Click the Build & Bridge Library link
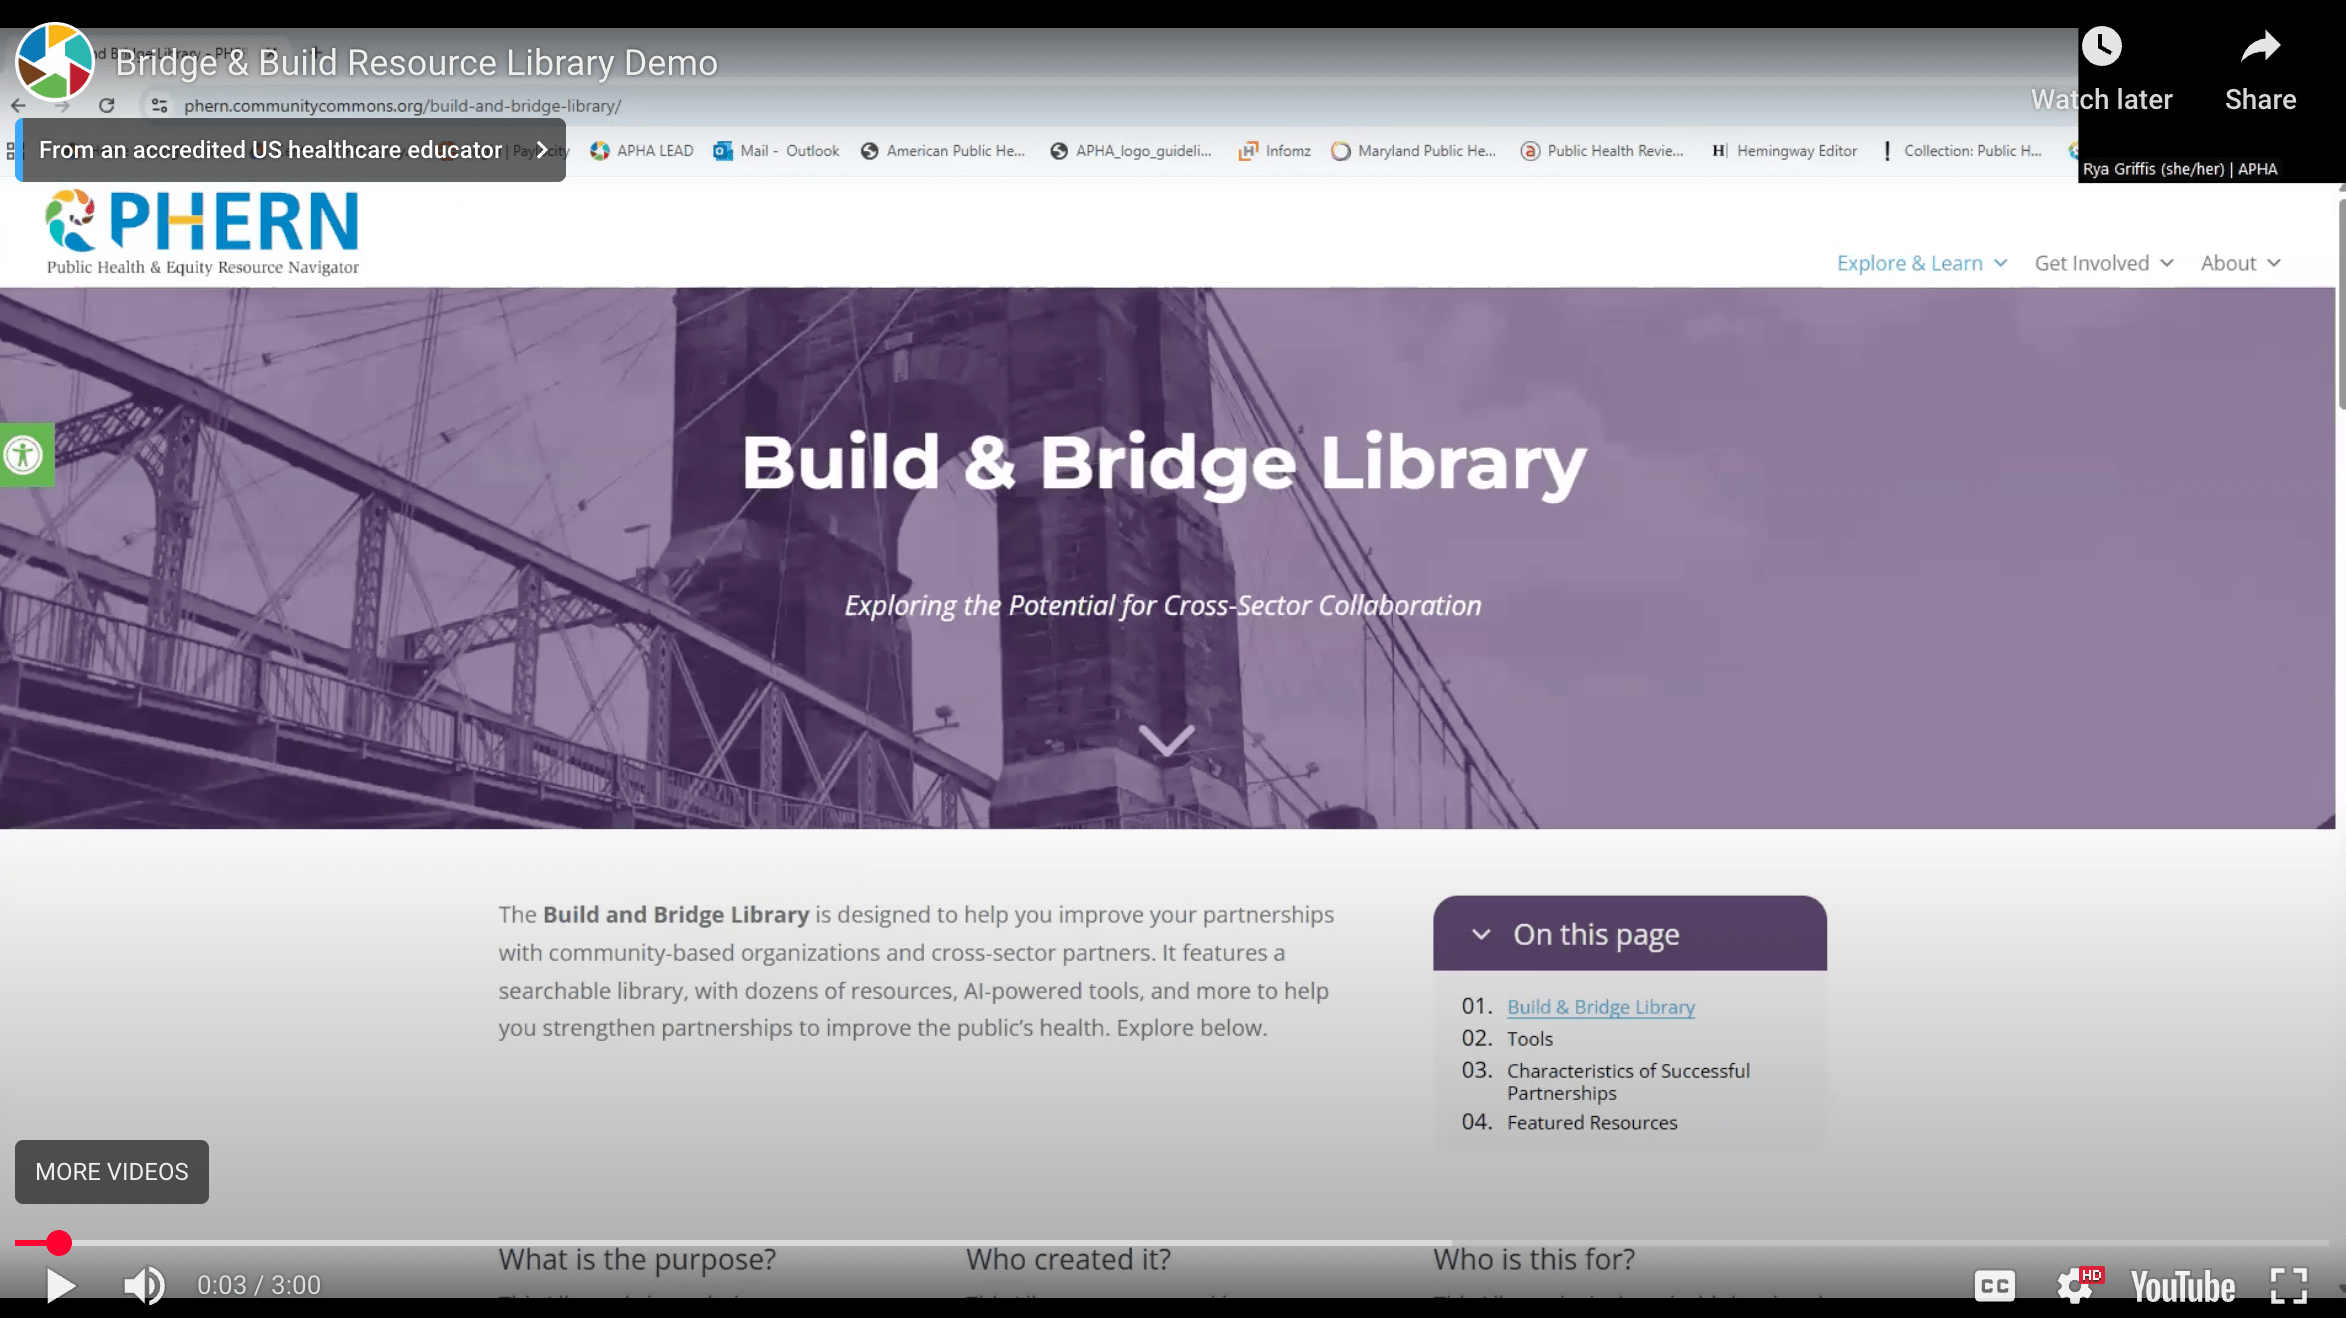The height and width of the screenshot is (1318, 2346). [1600, 1007]
